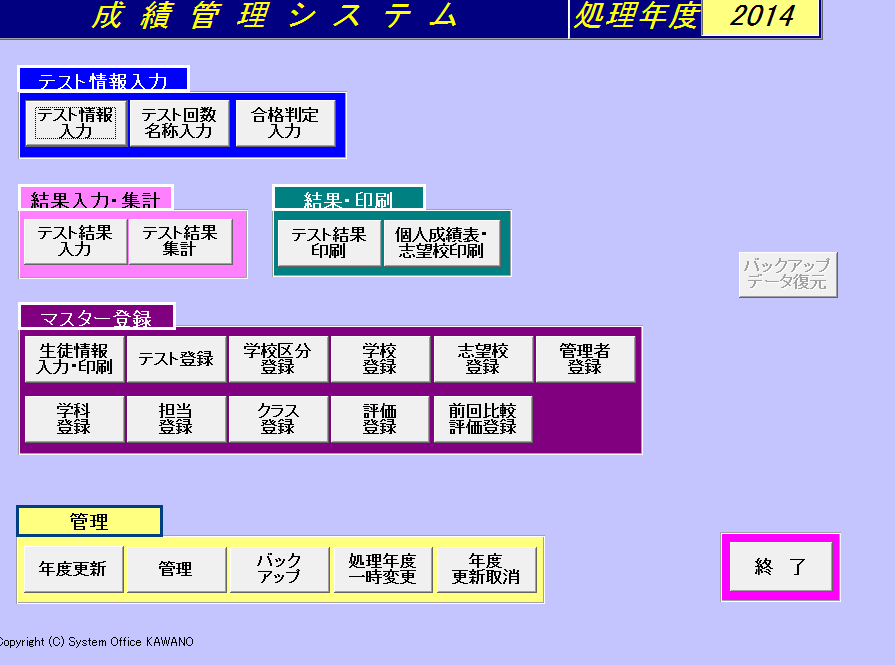
Task: Select the 合格判定入力 button
Action: click(x=285, y=123)
